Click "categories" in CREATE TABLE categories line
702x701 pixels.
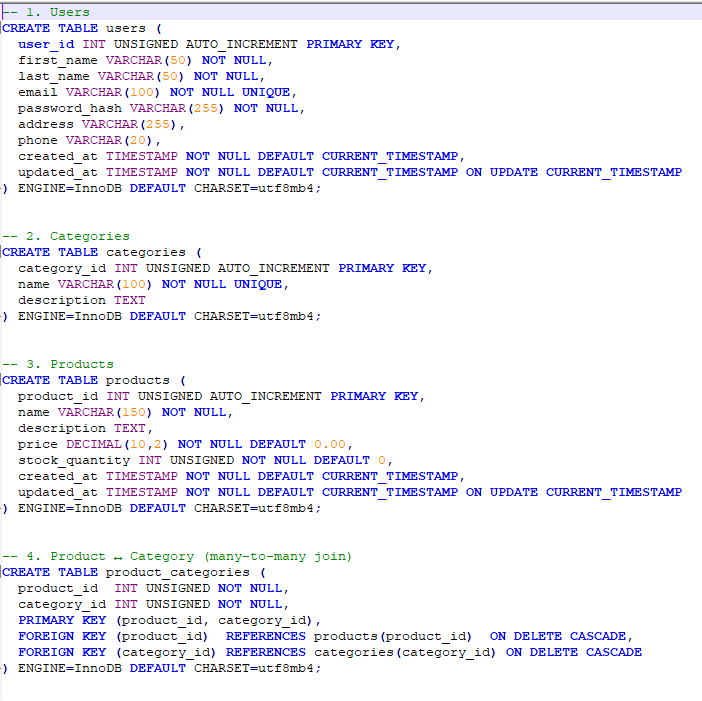[146, 252]
